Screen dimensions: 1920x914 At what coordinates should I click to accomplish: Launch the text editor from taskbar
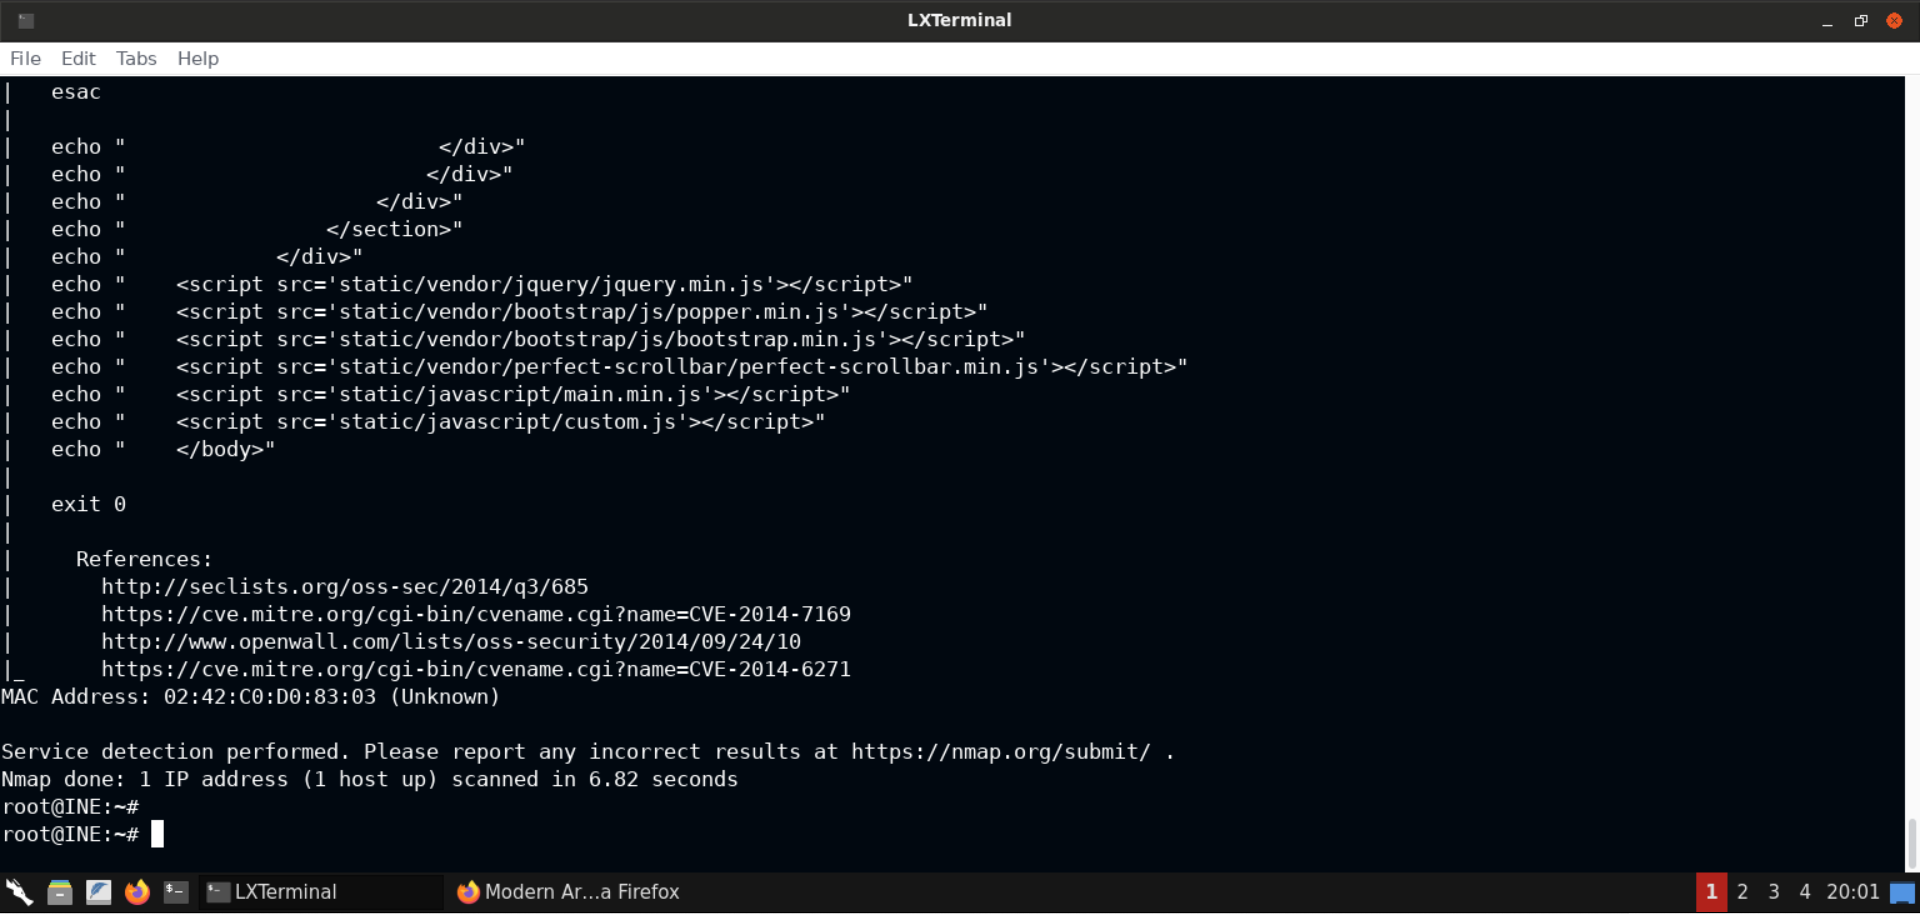[98, 892]
